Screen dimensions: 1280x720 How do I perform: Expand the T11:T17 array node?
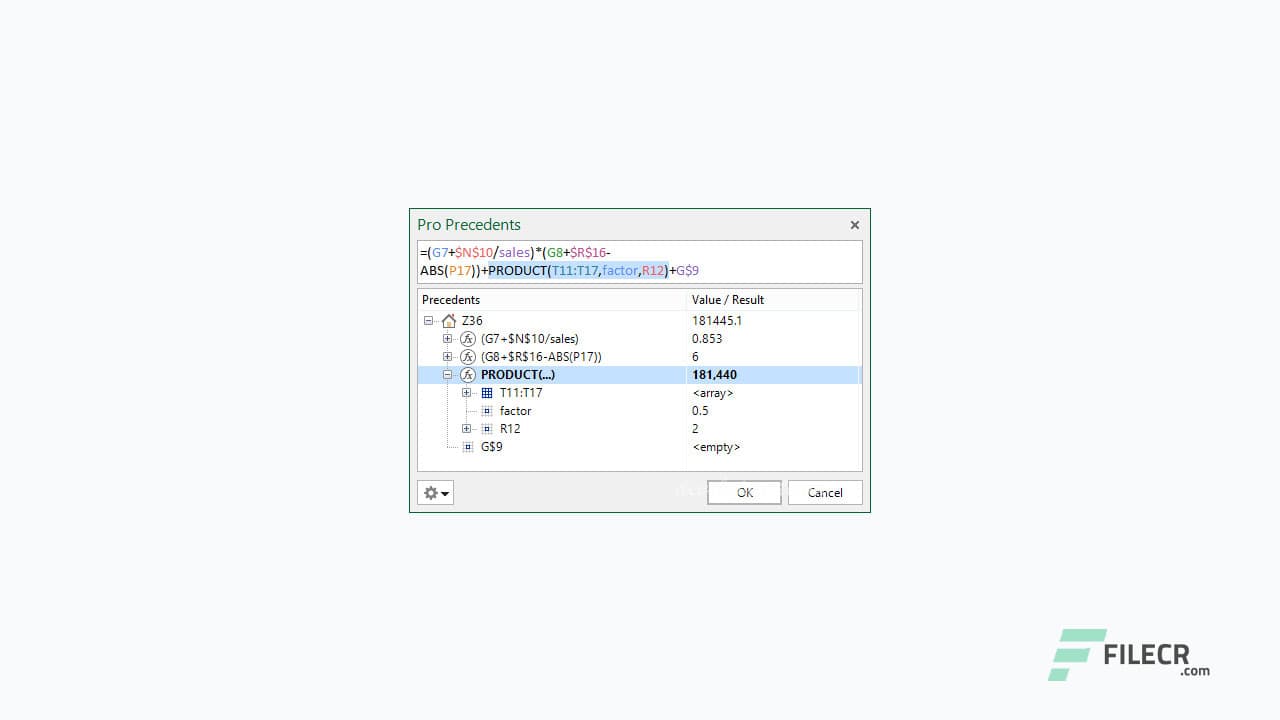click(x=466, y=392)
